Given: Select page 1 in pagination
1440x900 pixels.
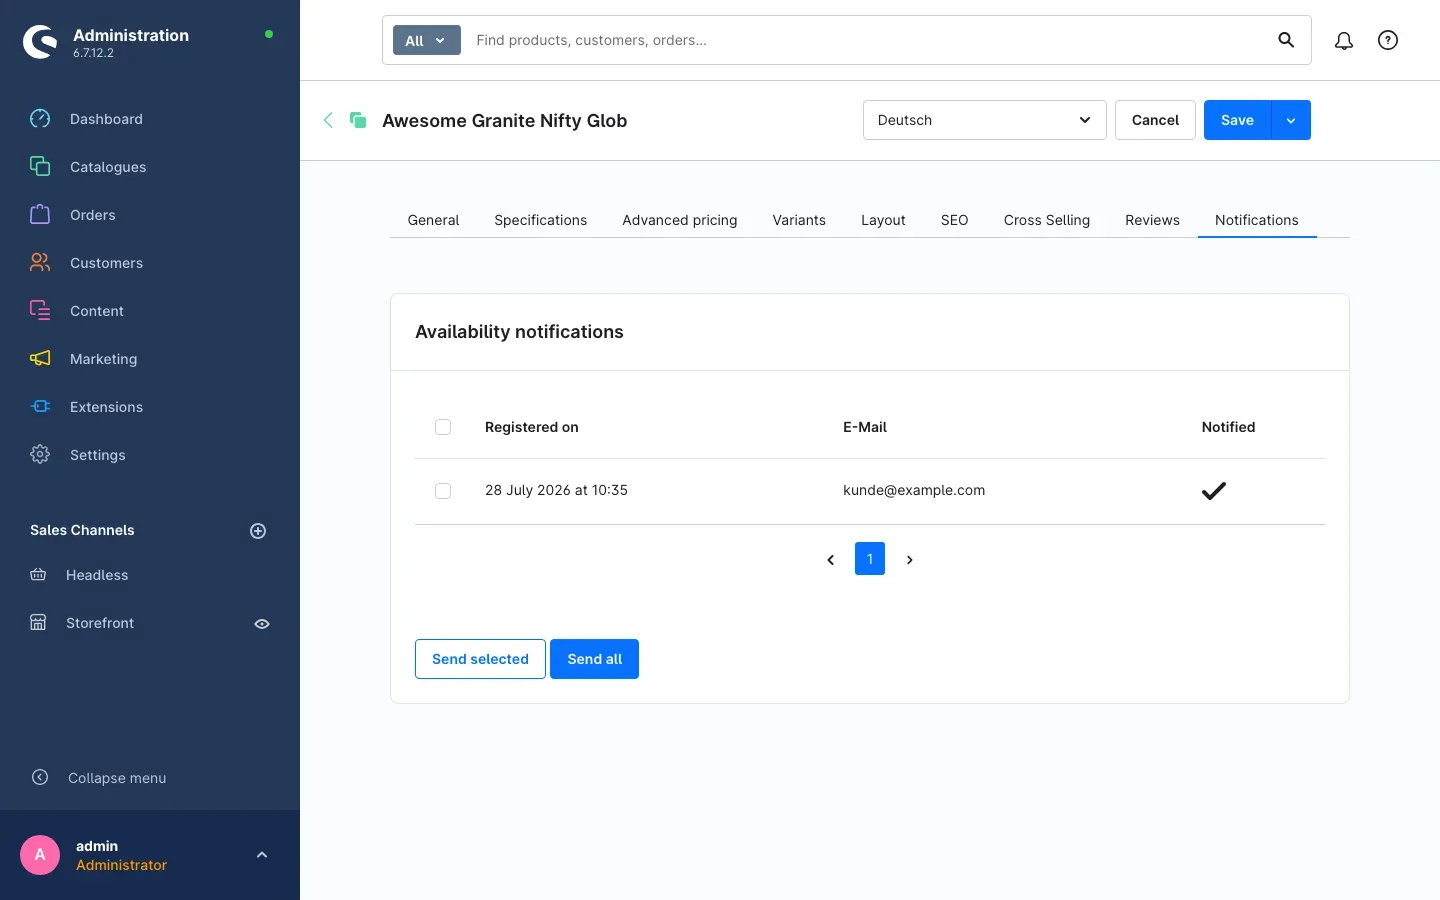Looking at the screenshot, I should point(870,559).
